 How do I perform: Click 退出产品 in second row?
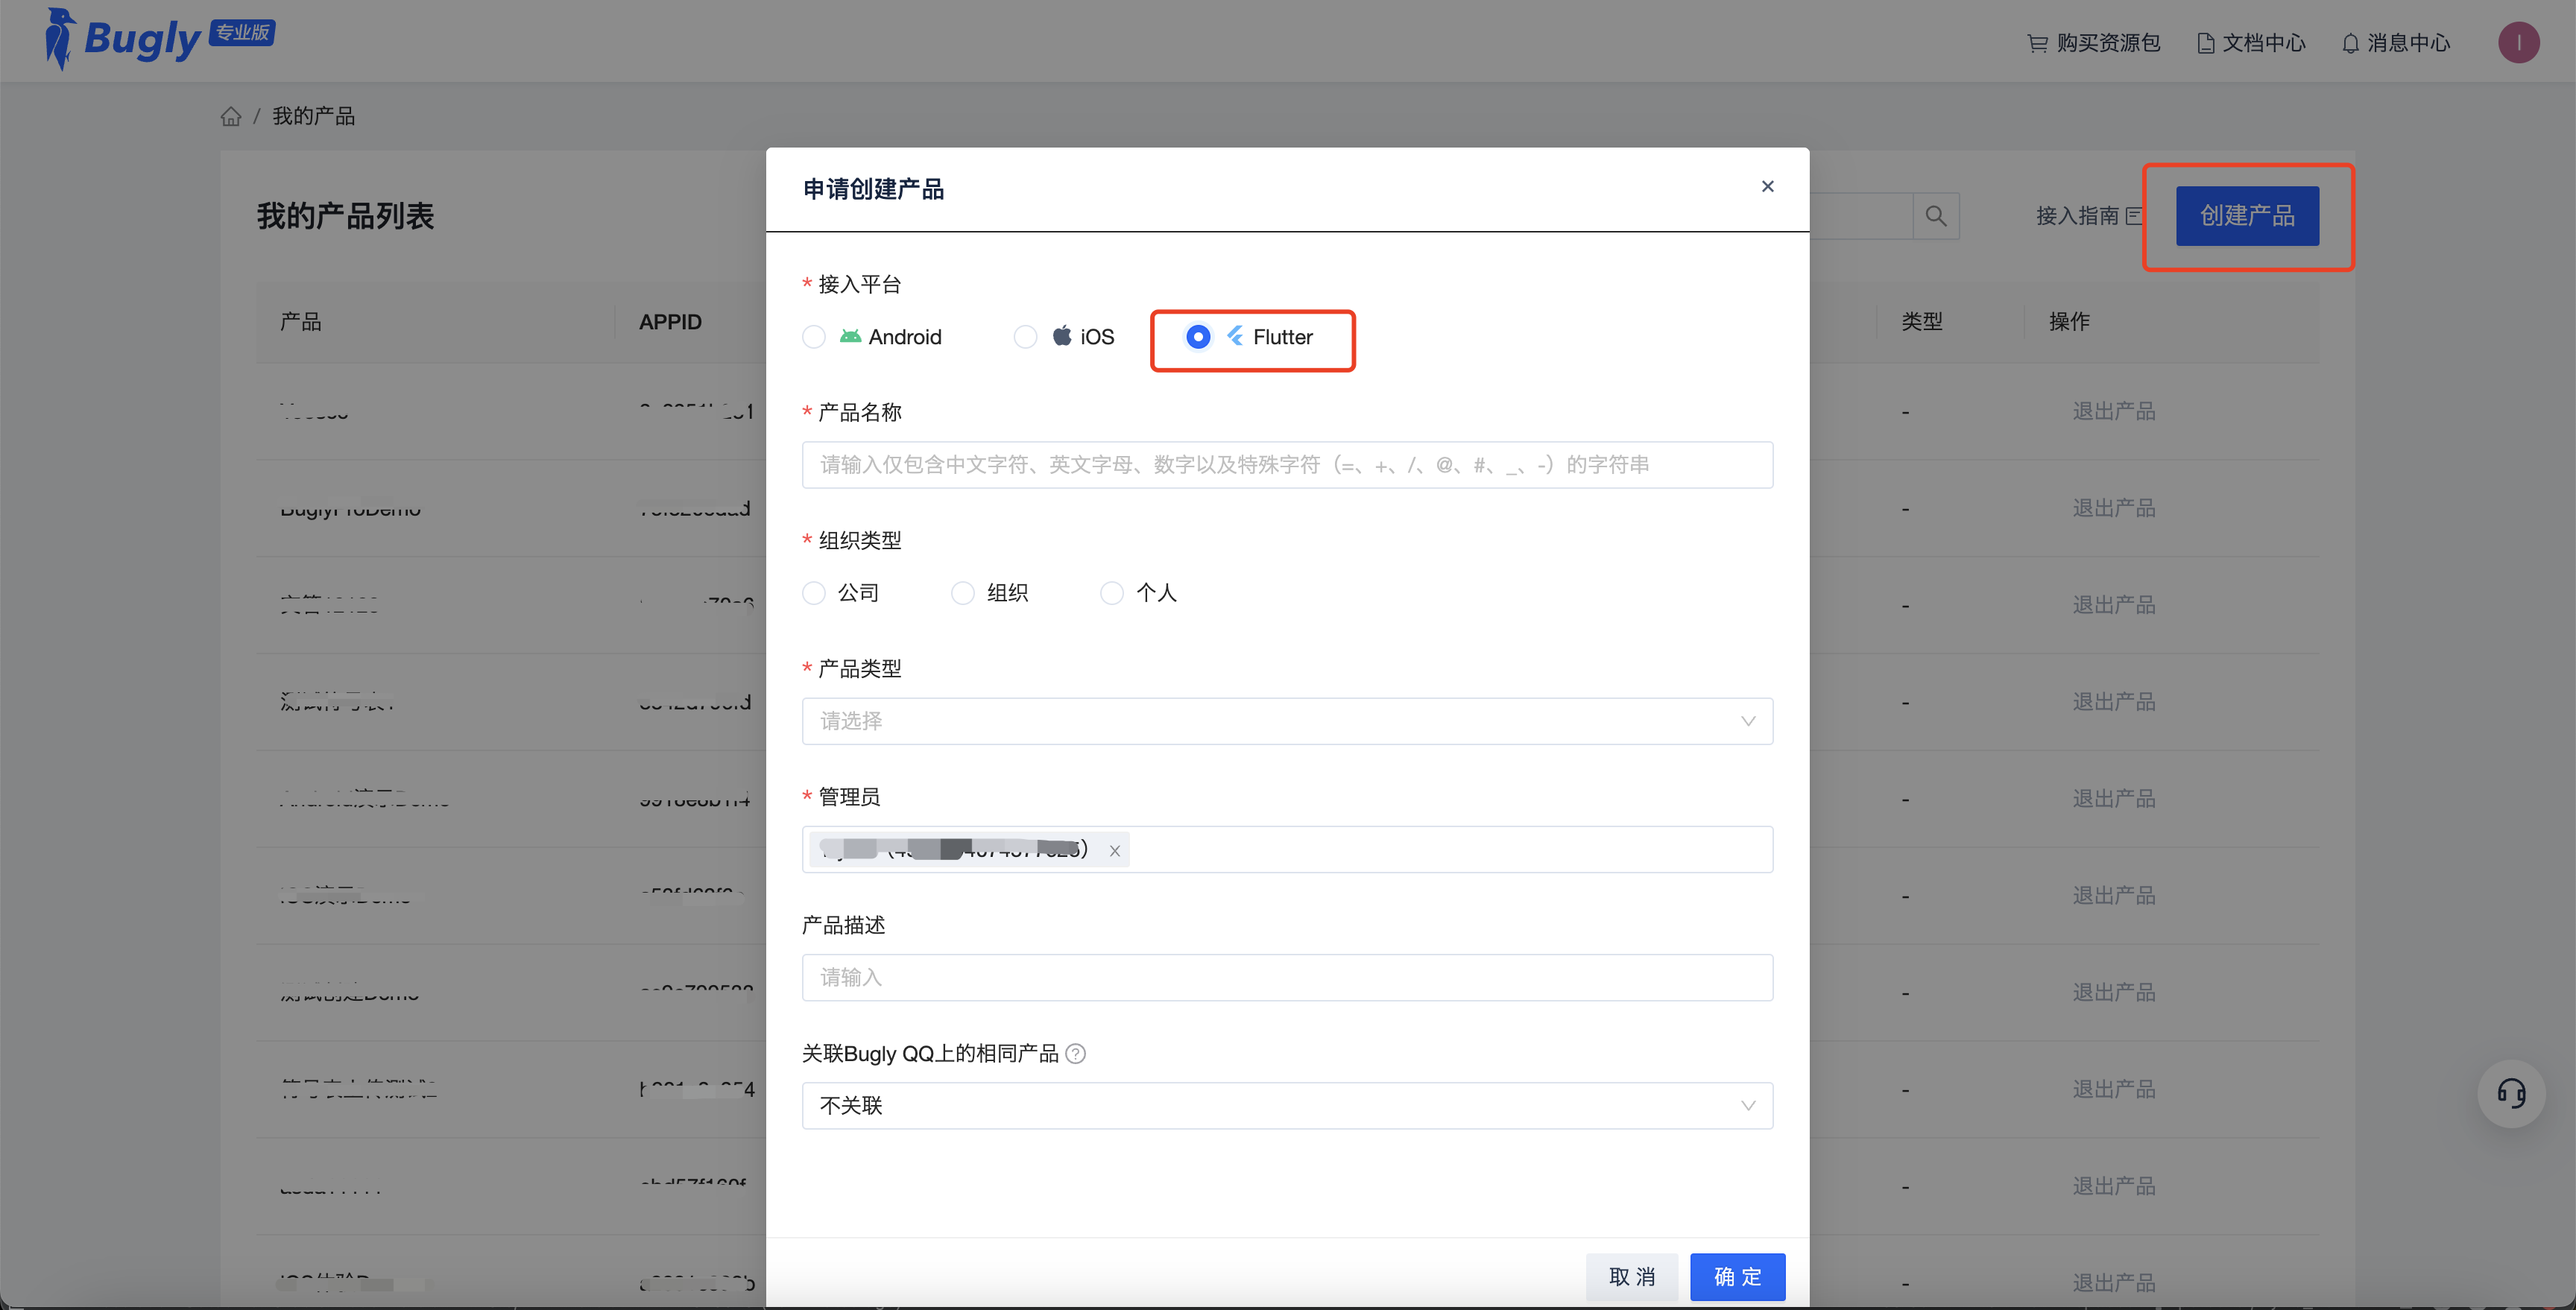click(x=2113, y=508)
